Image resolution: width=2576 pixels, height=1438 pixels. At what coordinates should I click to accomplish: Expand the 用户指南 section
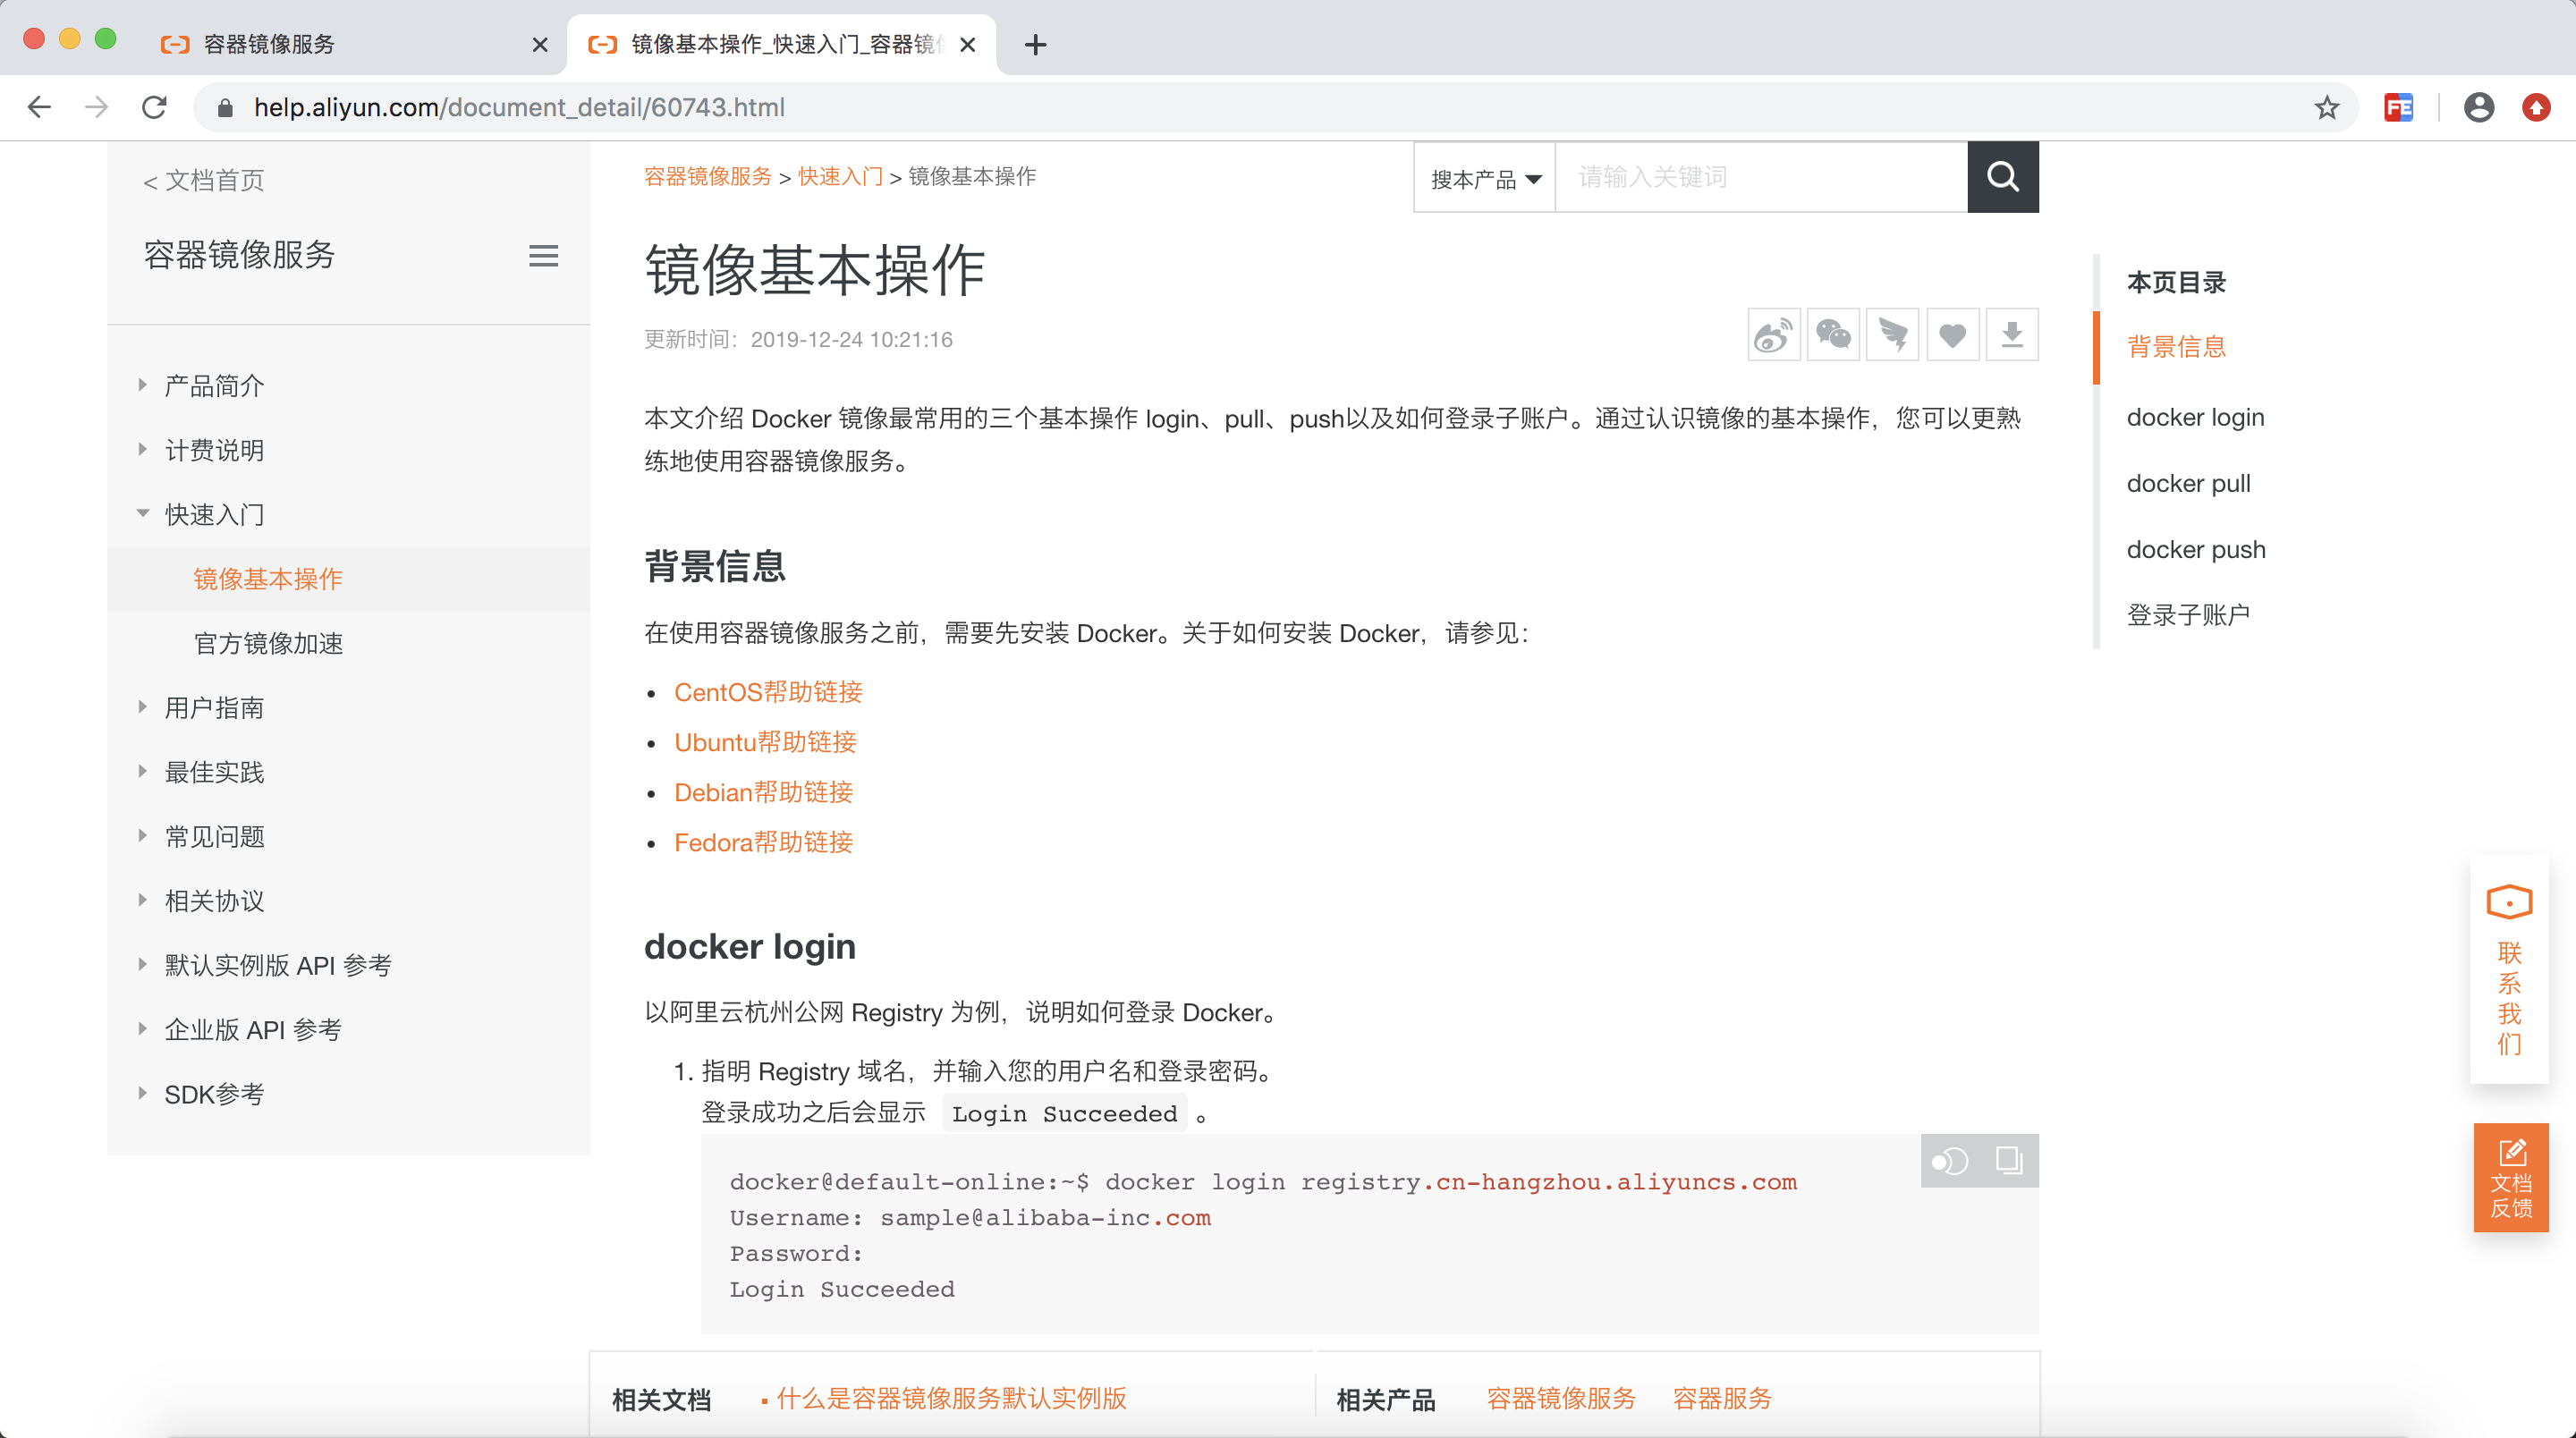tap(142, 707)
